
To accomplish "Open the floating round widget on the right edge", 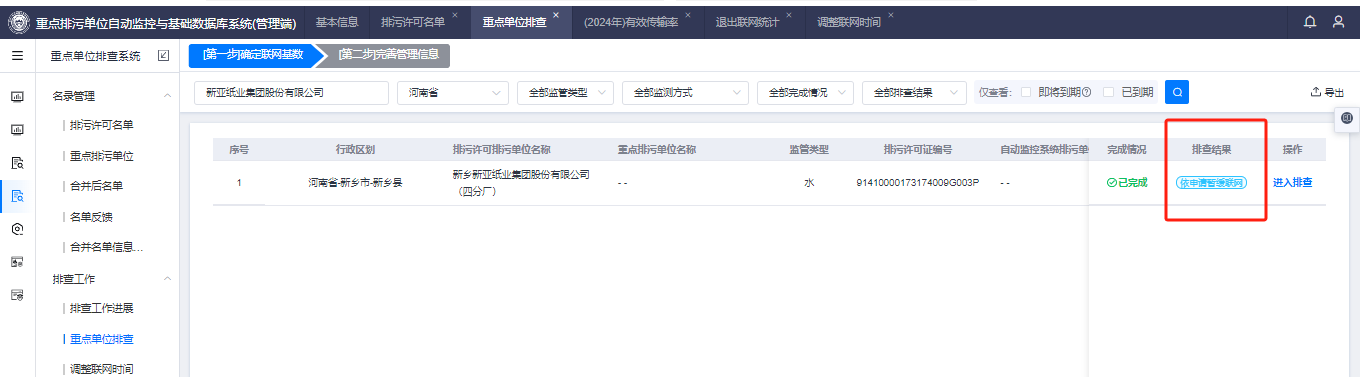I will [x=1346, y=119].
